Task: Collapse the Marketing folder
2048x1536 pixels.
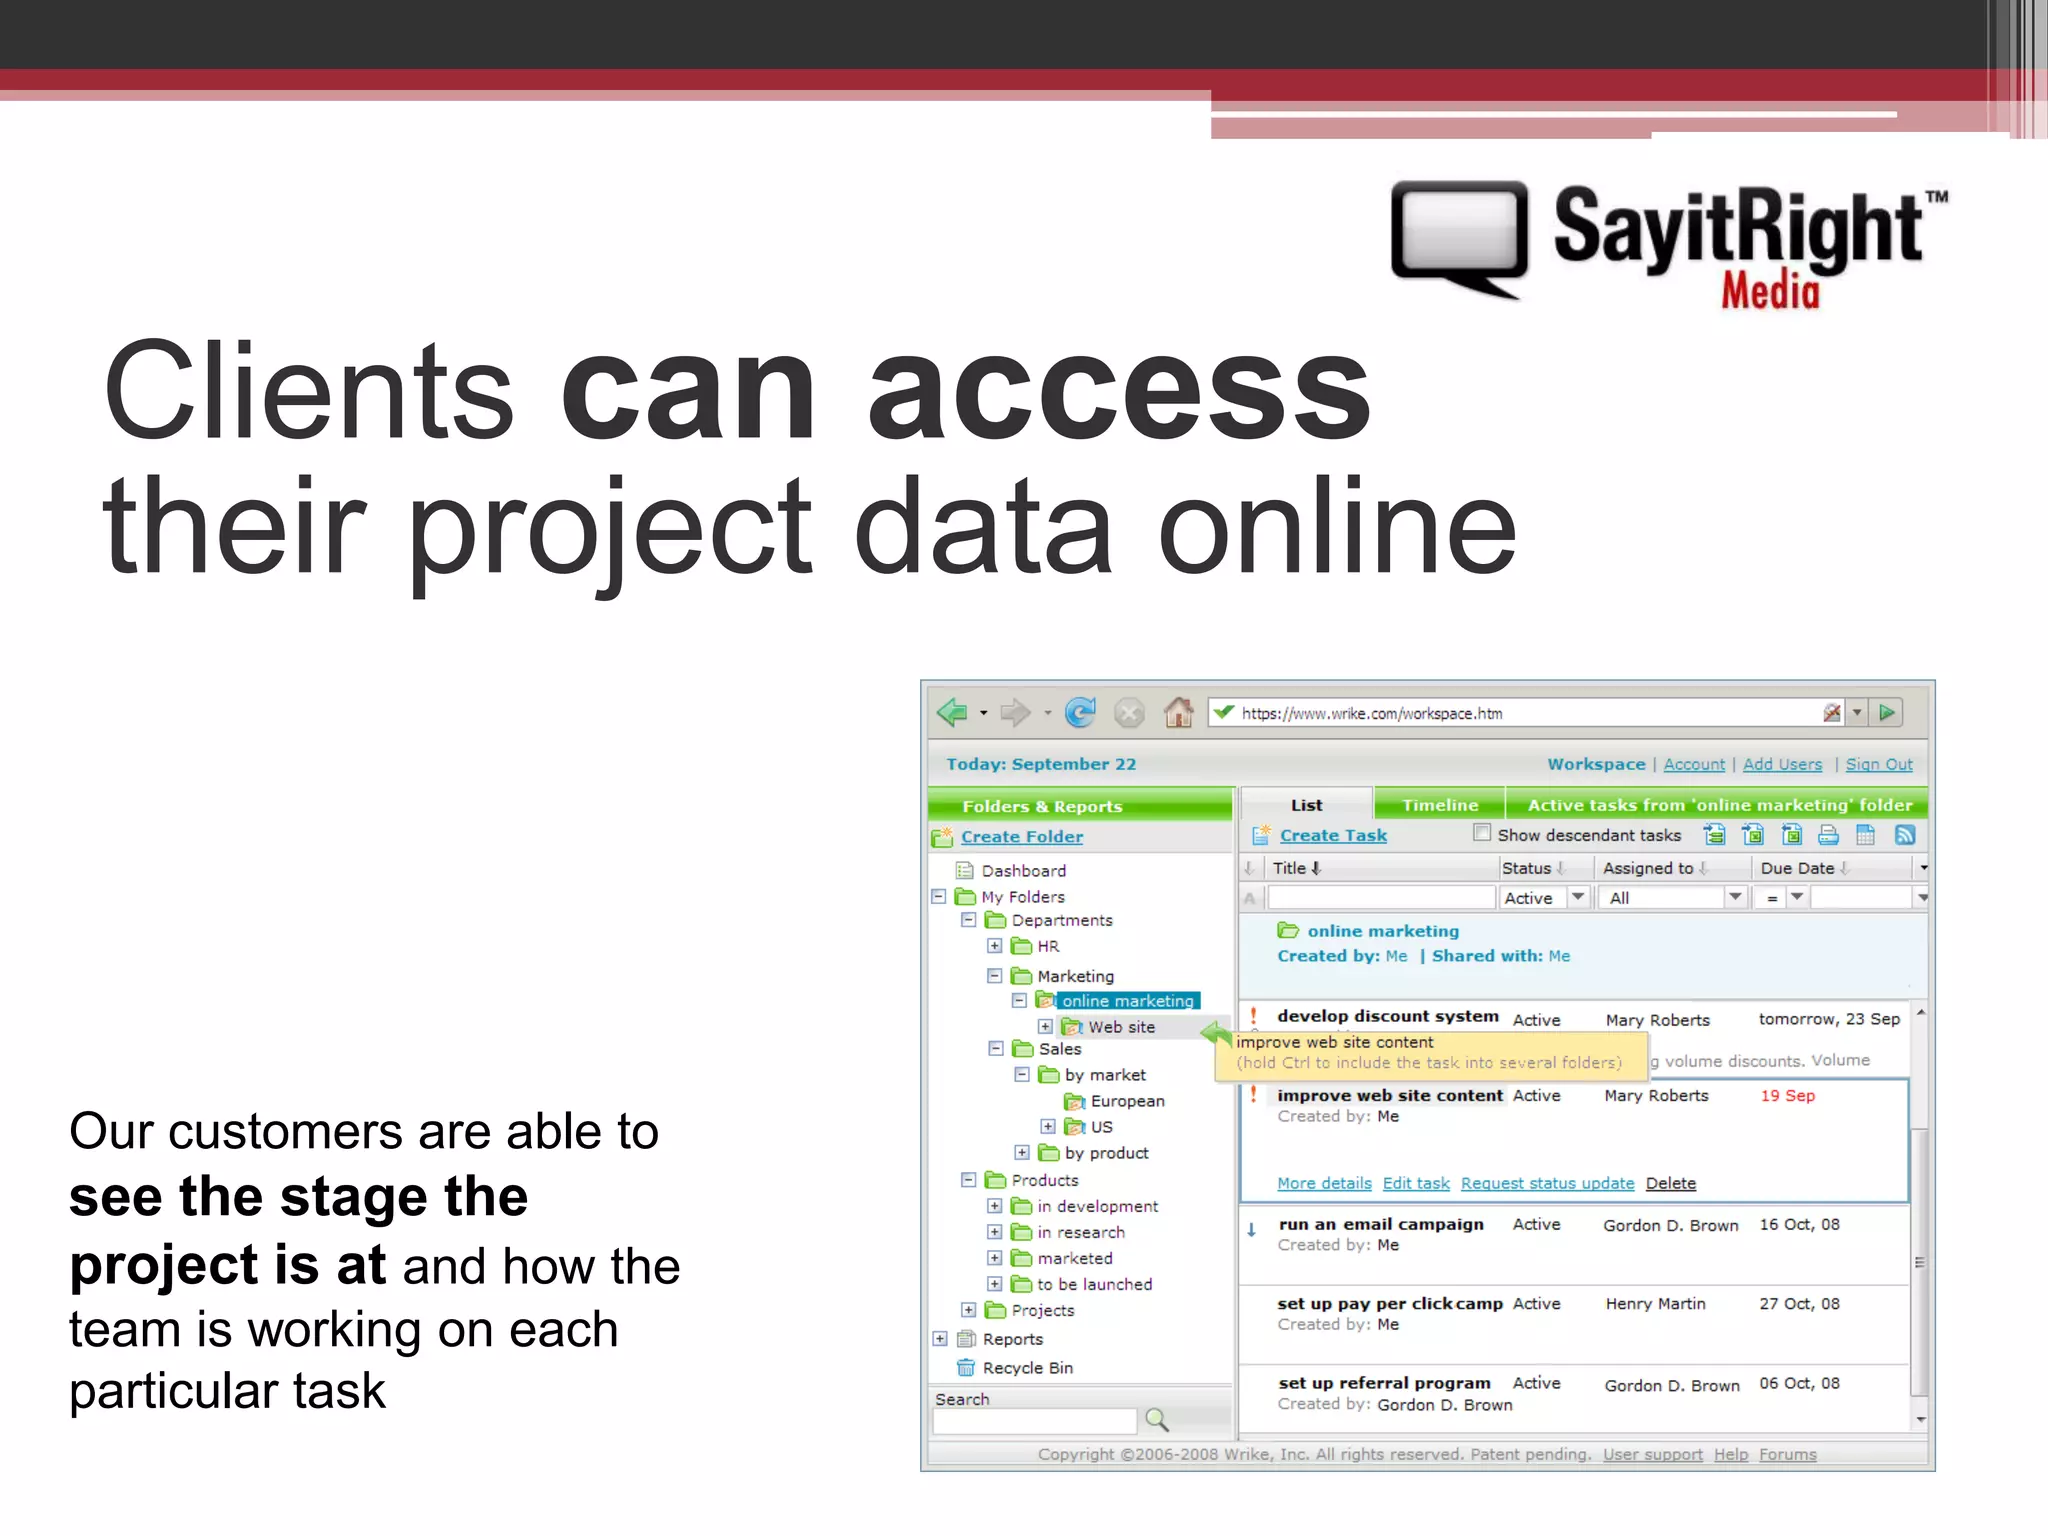Action: pos(995,975)
